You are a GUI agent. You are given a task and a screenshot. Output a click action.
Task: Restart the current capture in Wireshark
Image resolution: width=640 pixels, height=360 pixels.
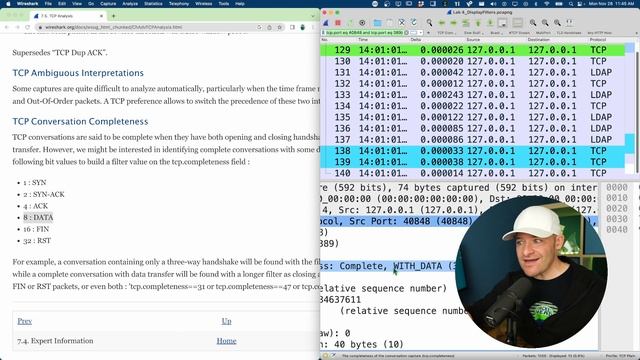[x=350, y=22]
